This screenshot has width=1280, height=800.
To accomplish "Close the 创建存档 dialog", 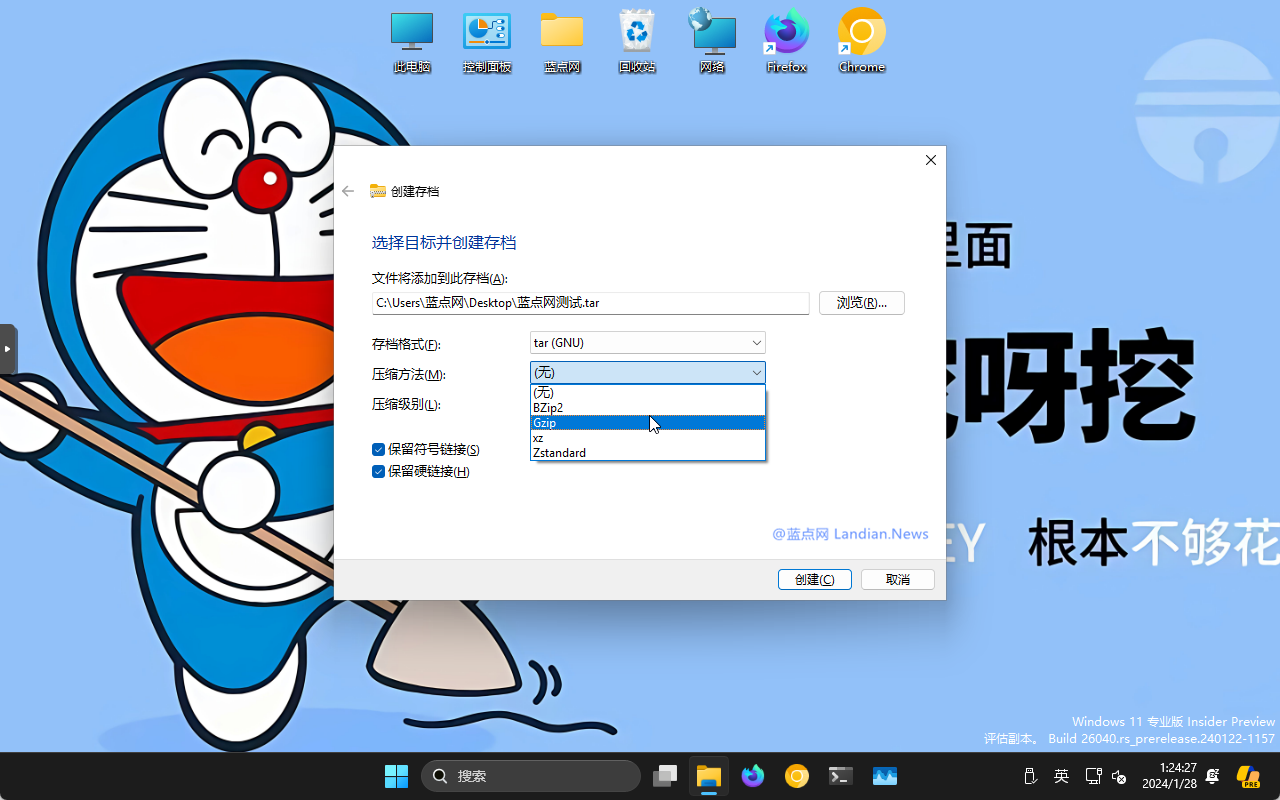I will pyautogui.click(x=931, y=160).
